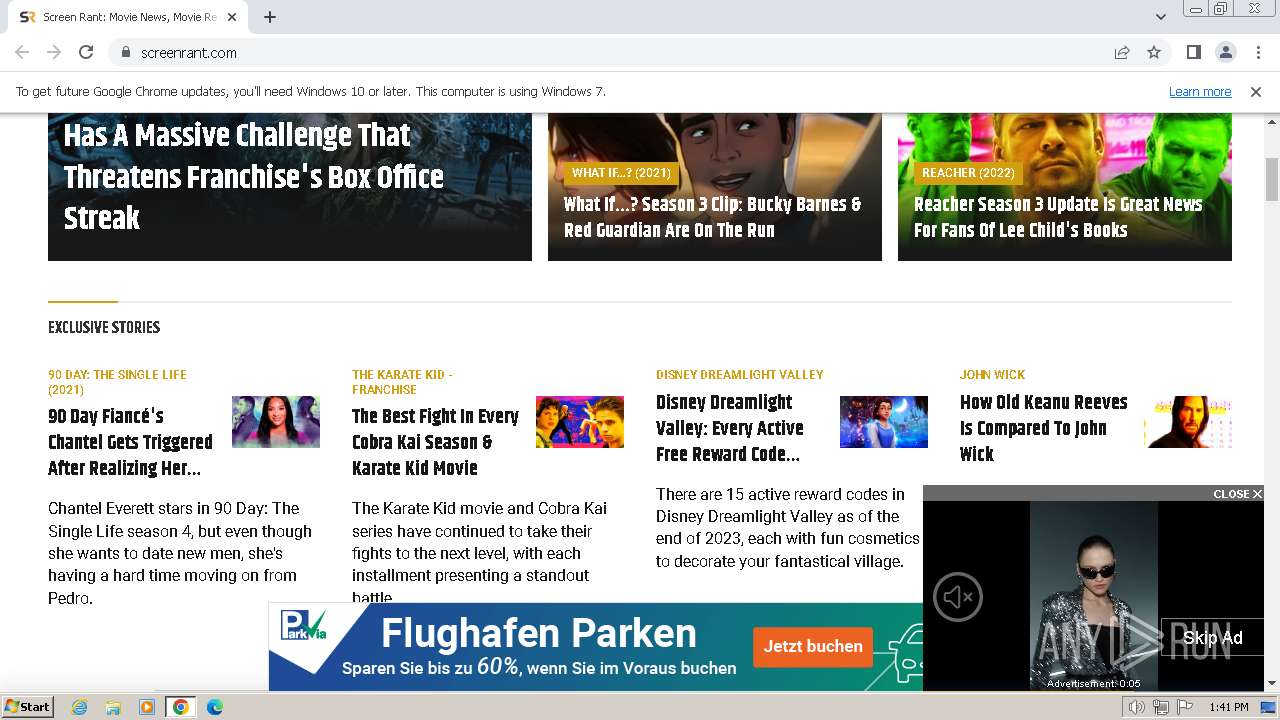The width and height of the screenshot is (1280, 720).
Task: Read Dreamlight Valley reward code article
Action: click(730, 428)
